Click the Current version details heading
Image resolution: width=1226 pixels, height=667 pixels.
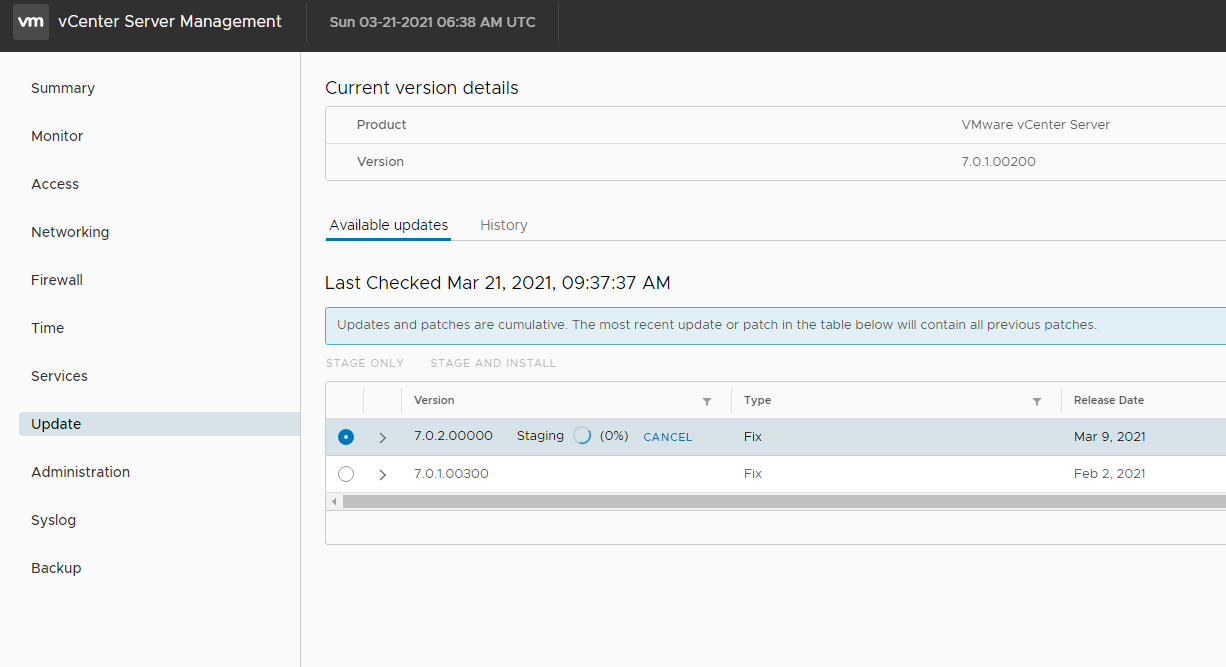pyautogui.click(x=422, y=88)
